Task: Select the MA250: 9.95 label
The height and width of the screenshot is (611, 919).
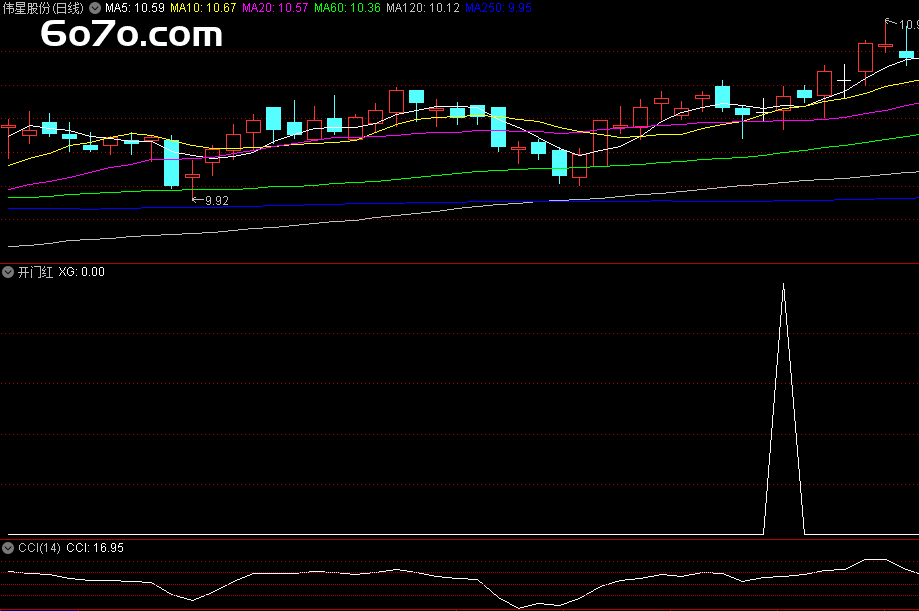Action: click(x=498, y=8)
